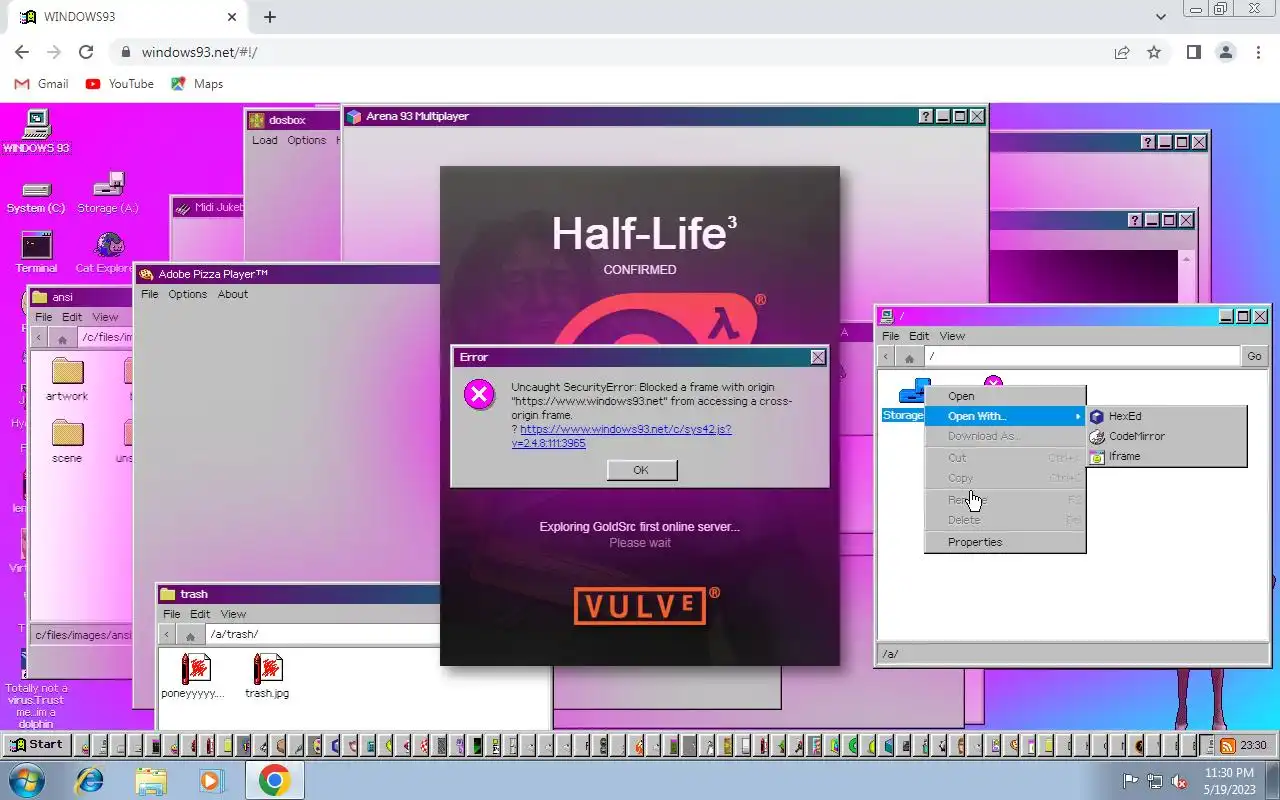This screenshot has height=800, width=1280.
Task: Bookmark this page with the star icon
Action: [1154, 52]
